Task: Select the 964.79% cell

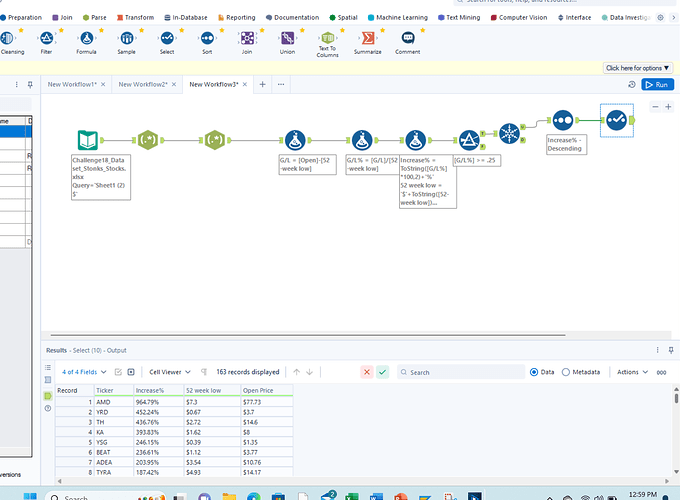Action: 159,402
